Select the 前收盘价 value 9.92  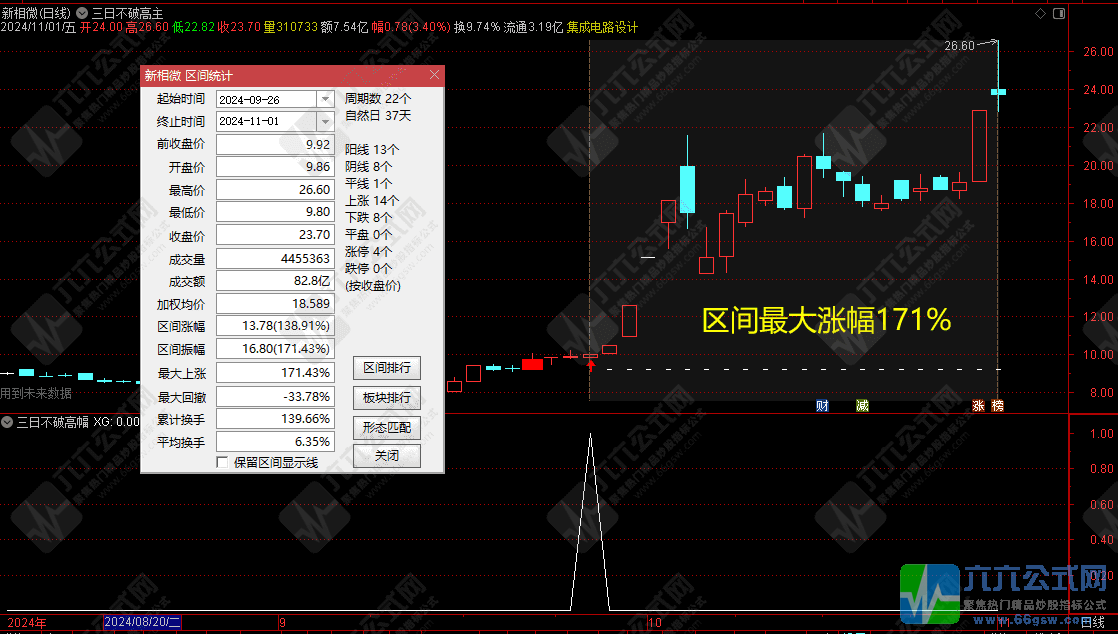tap(275, 145)
